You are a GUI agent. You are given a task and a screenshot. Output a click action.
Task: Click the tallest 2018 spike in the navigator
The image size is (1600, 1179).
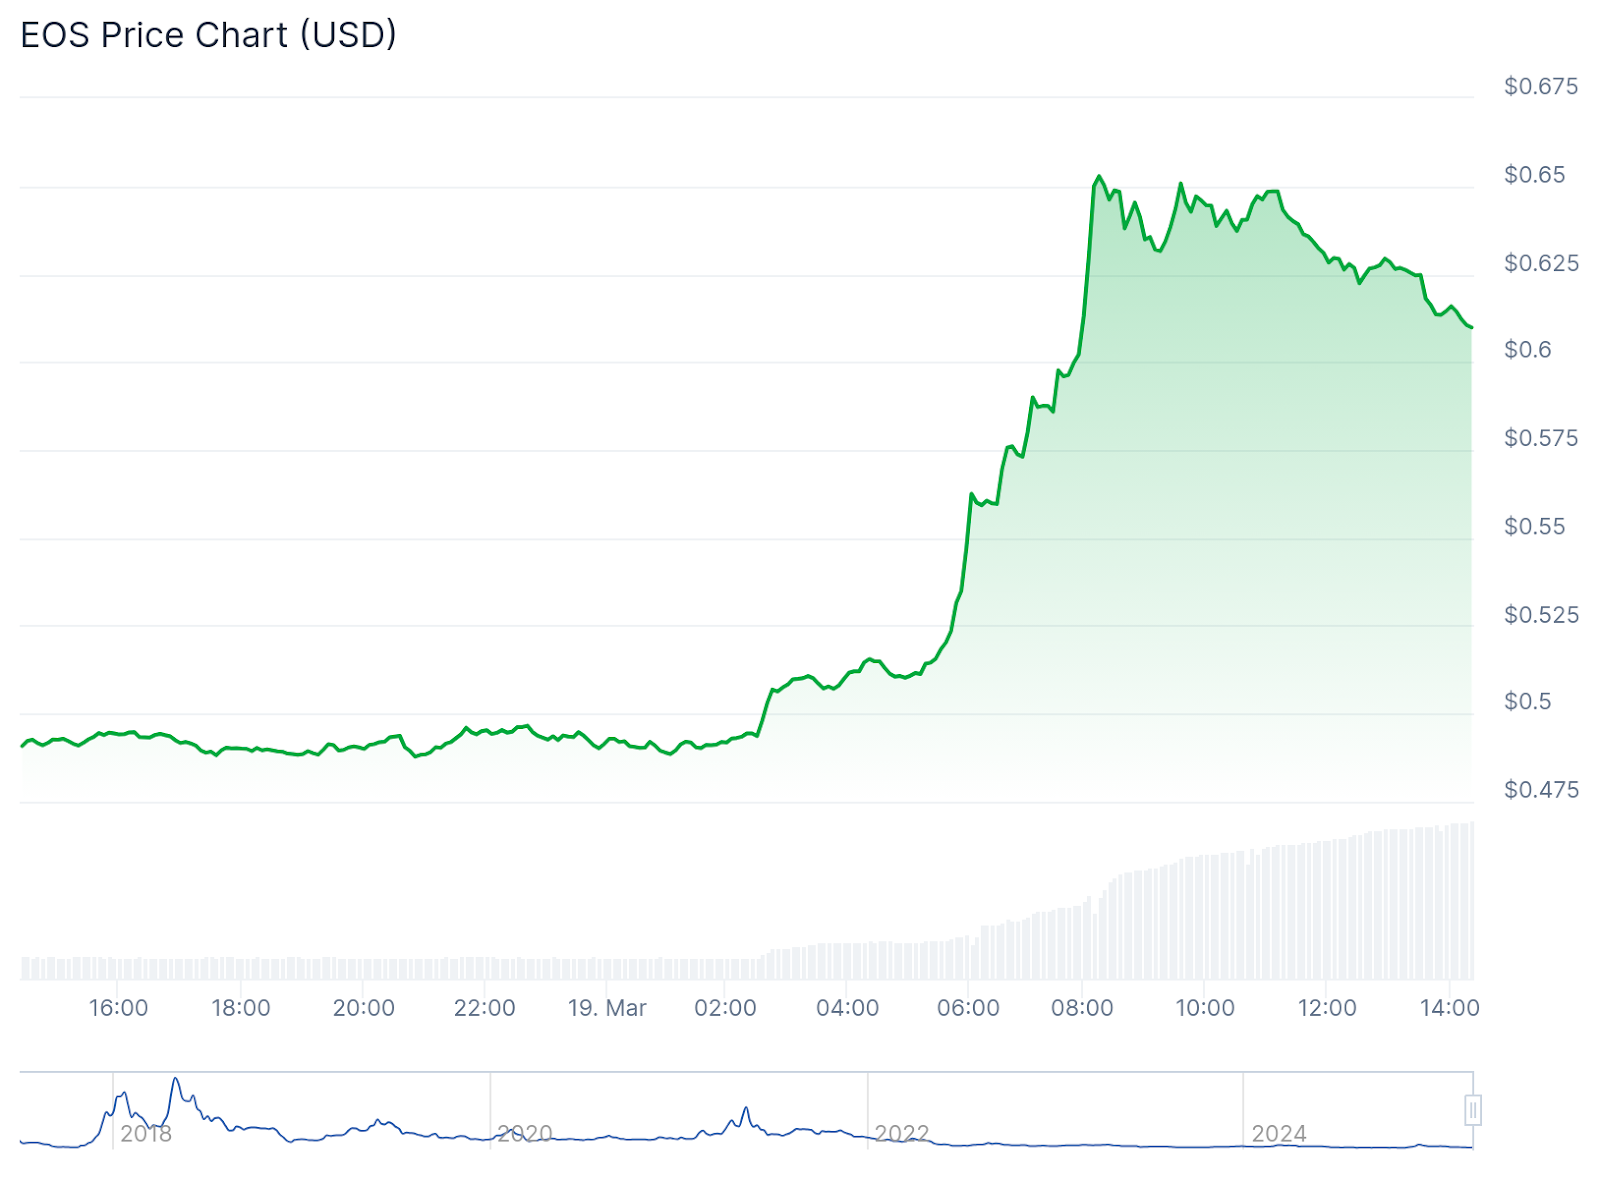(x=176, y=1079)
